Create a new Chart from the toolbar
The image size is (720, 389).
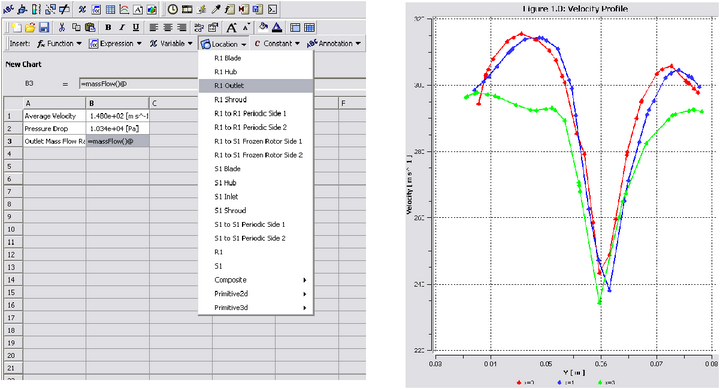click(x=124, y=9)
